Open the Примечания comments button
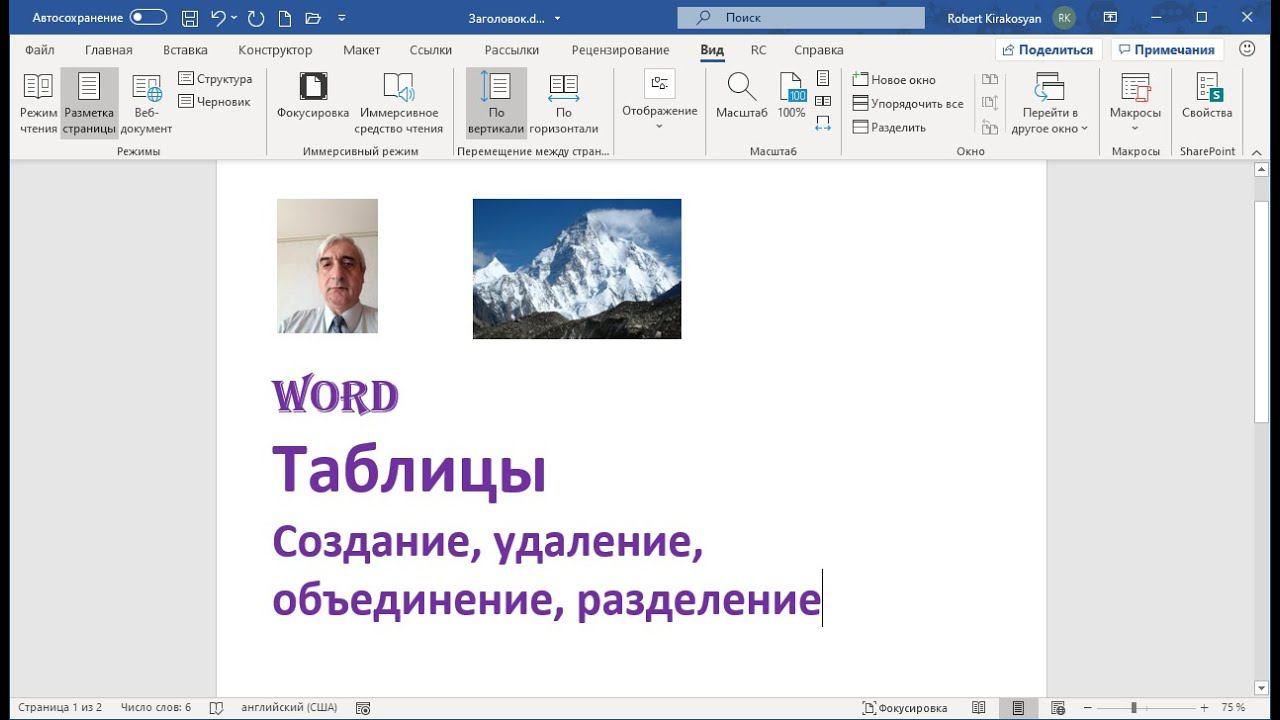Image resolution: width=1280 pixels, height=720 pixels. (1168, 50)
